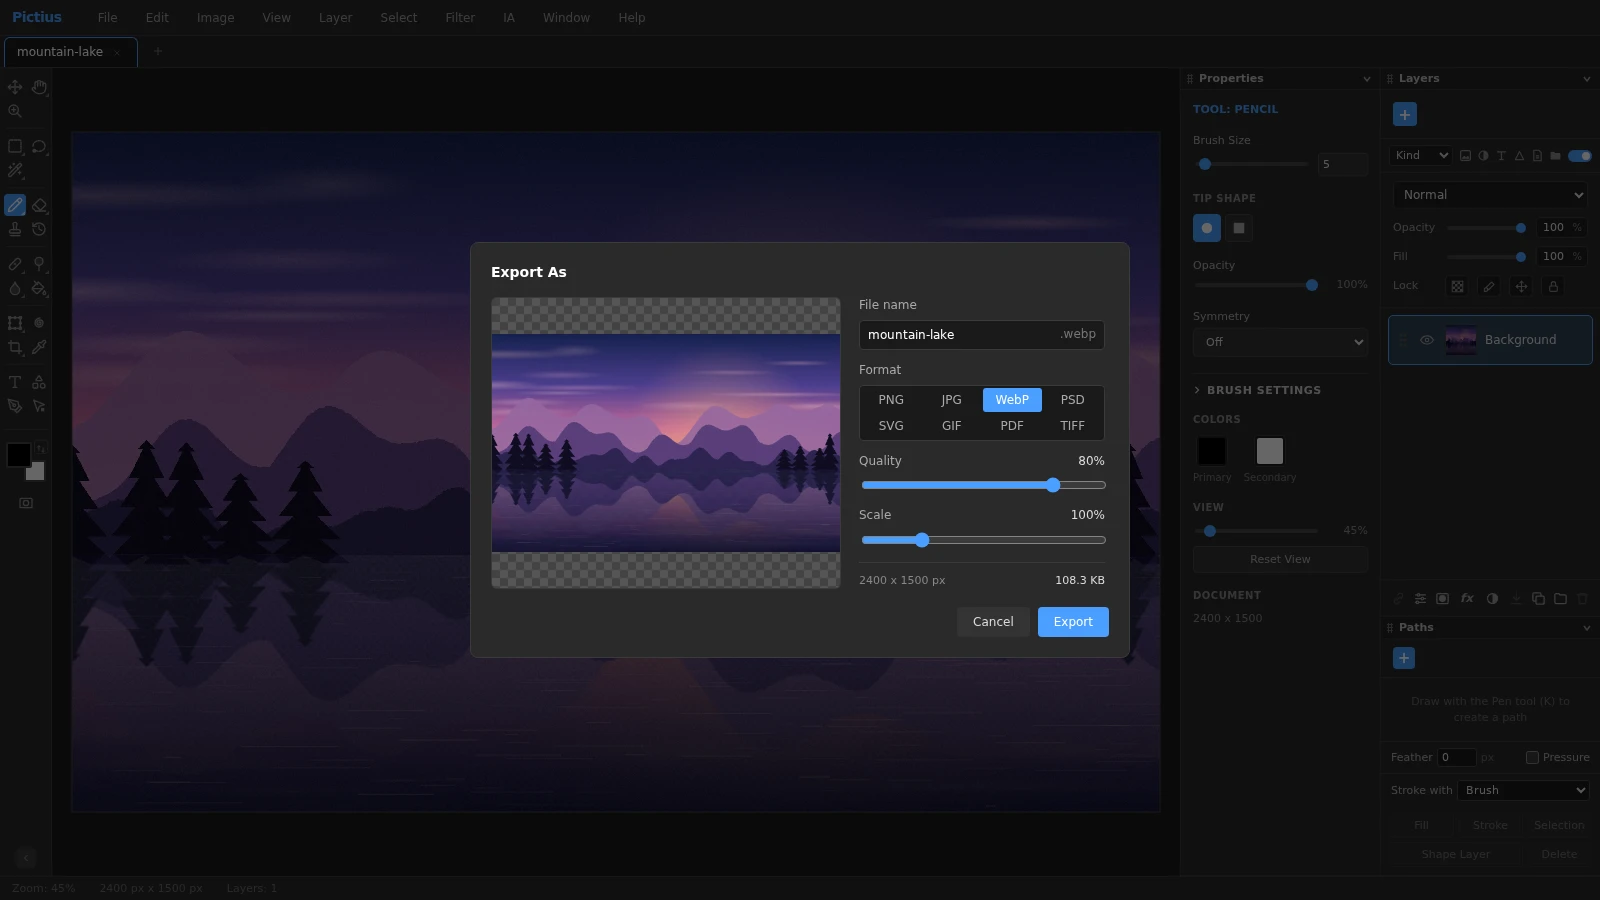Select the Clone Stamp tool
Image resolution: width=1600 pixels, height=900 pixels.
15,229
